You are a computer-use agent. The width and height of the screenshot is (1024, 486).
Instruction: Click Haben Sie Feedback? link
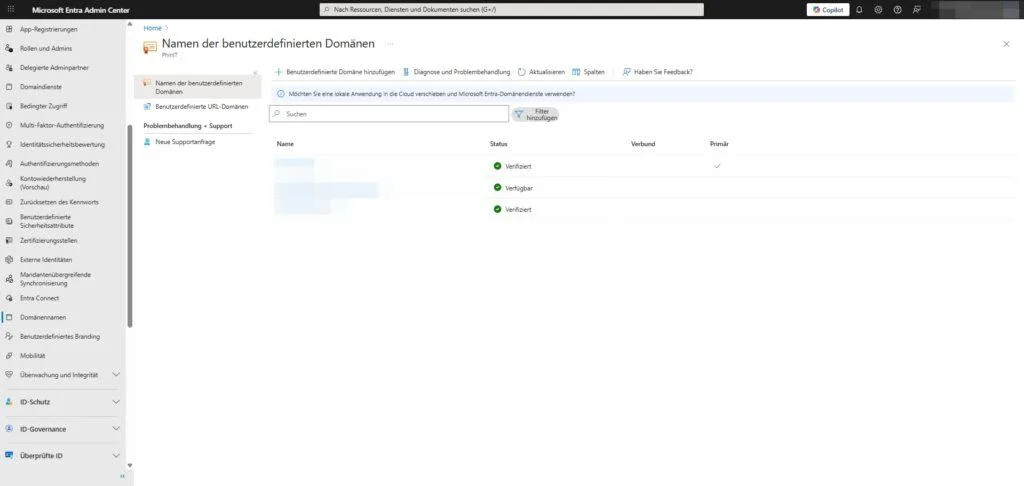pos(657,72)
